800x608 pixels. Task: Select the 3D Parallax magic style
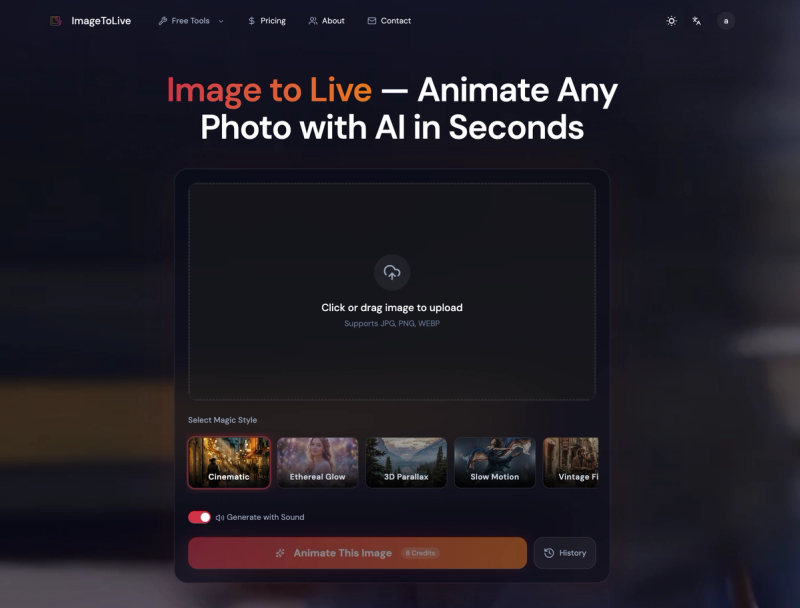406,461
